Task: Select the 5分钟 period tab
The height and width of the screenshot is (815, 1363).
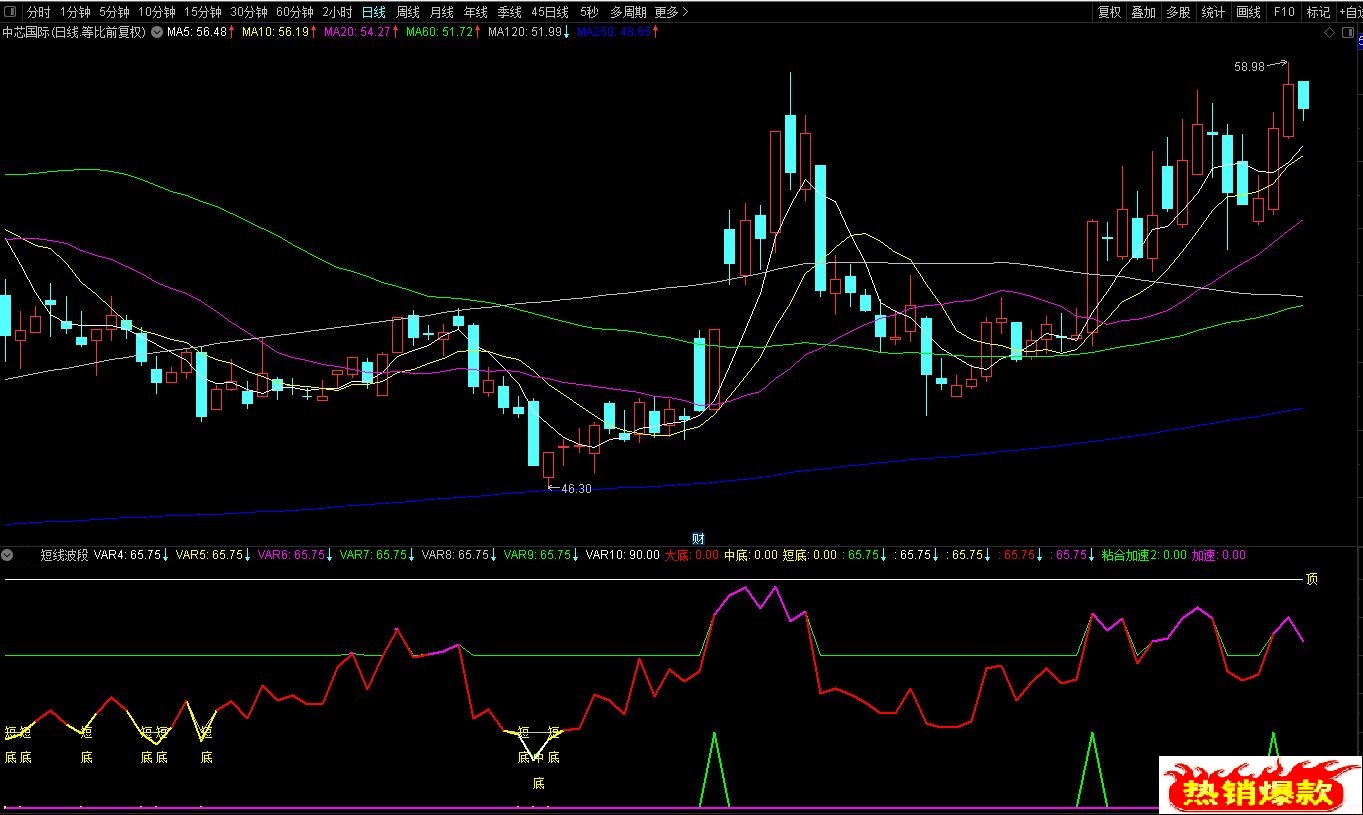Action: 114,12
